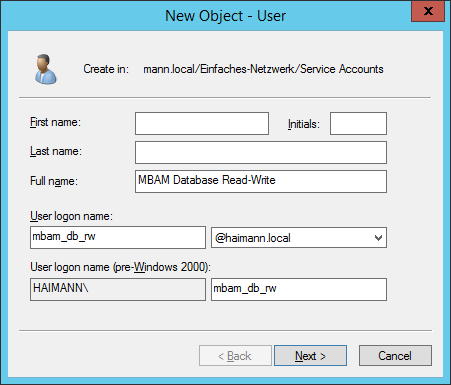Screen dimensions: 451x385
Task: Click the mann.local/Einfaches-Netzwerk/Service Accounts path text
Action: point(263,69)
